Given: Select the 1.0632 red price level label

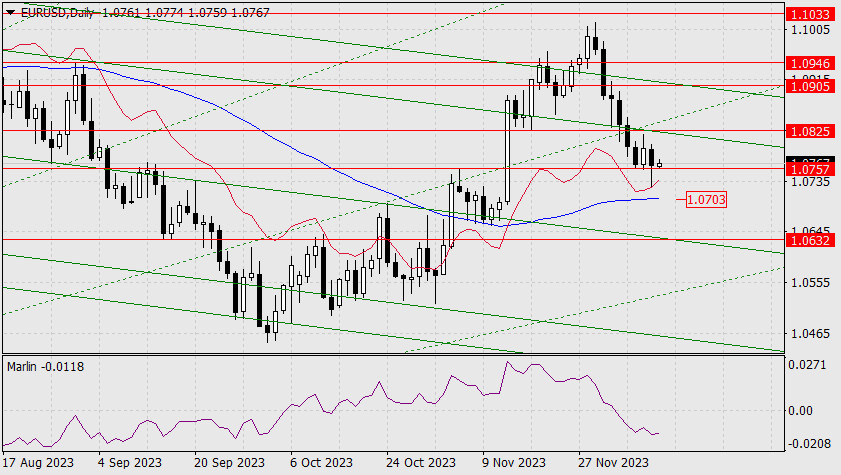Looking at the screenshot, I should coord(810,240).
